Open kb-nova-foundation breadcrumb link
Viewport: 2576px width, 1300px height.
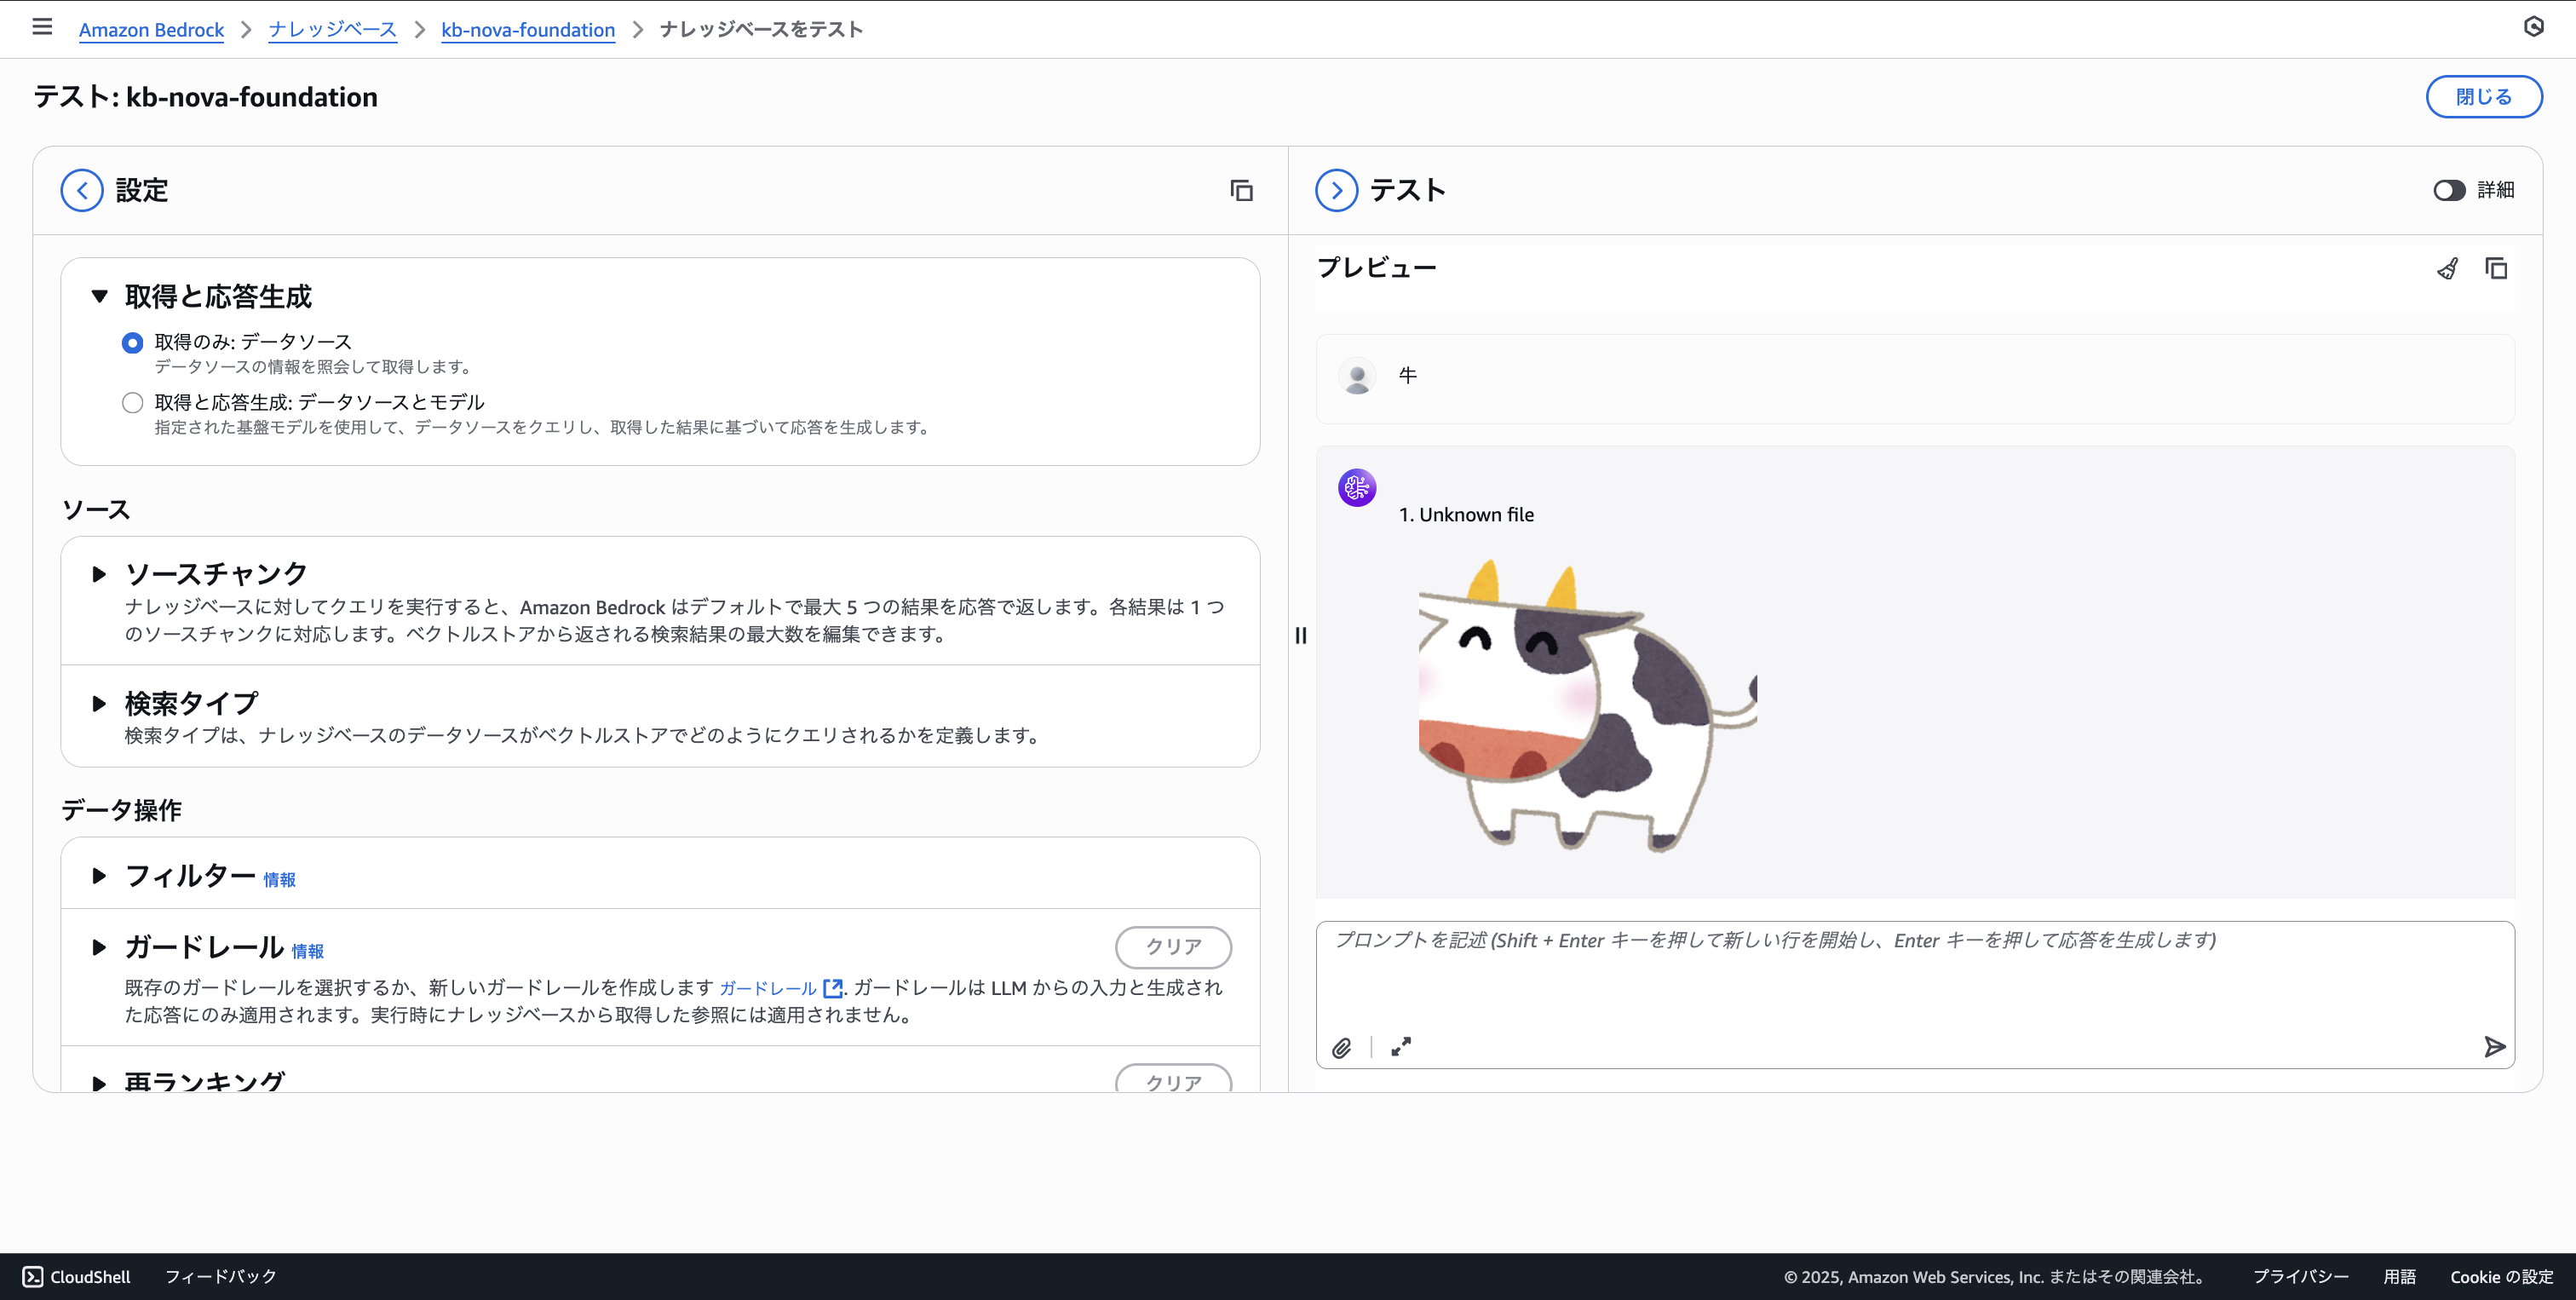tap(528, 30)
